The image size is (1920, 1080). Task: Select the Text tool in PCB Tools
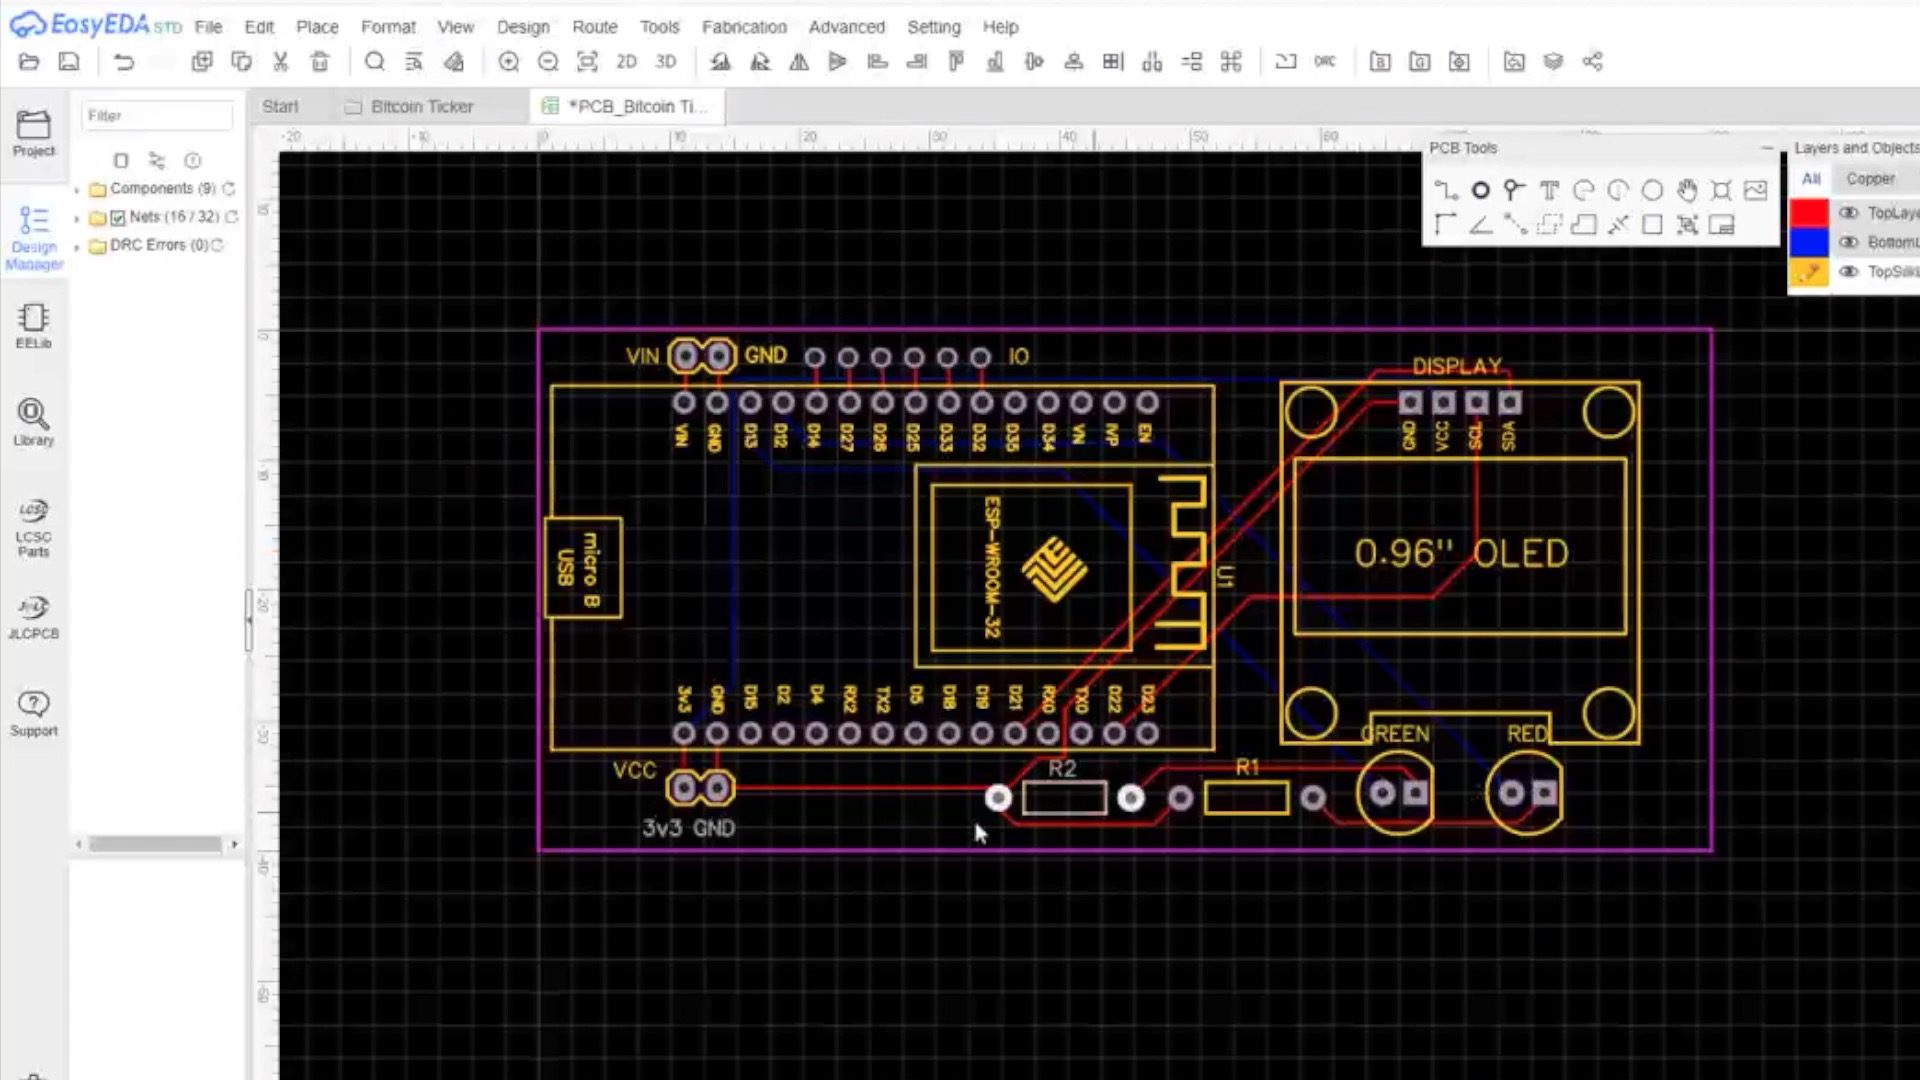[x=1549, y=190]
